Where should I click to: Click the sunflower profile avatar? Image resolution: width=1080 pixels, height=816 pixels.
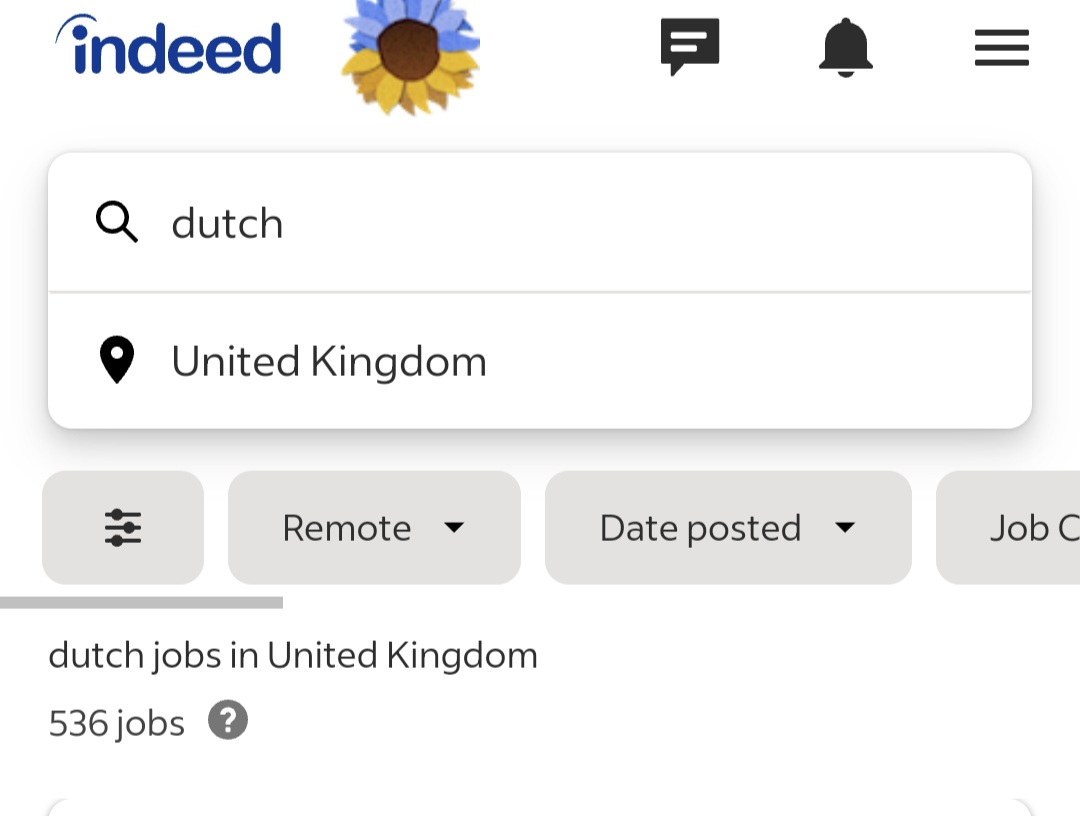[408, 58]
